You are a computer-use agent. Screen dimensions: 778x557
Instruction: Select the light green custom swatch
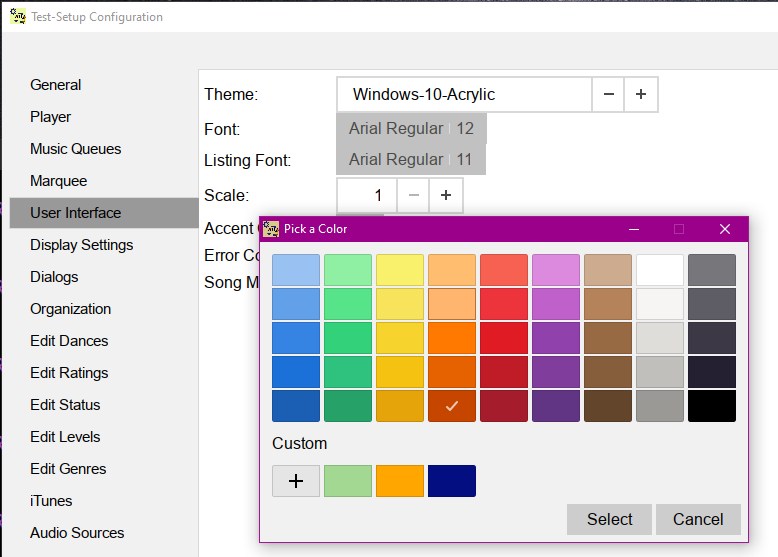(x=348, y=481)
